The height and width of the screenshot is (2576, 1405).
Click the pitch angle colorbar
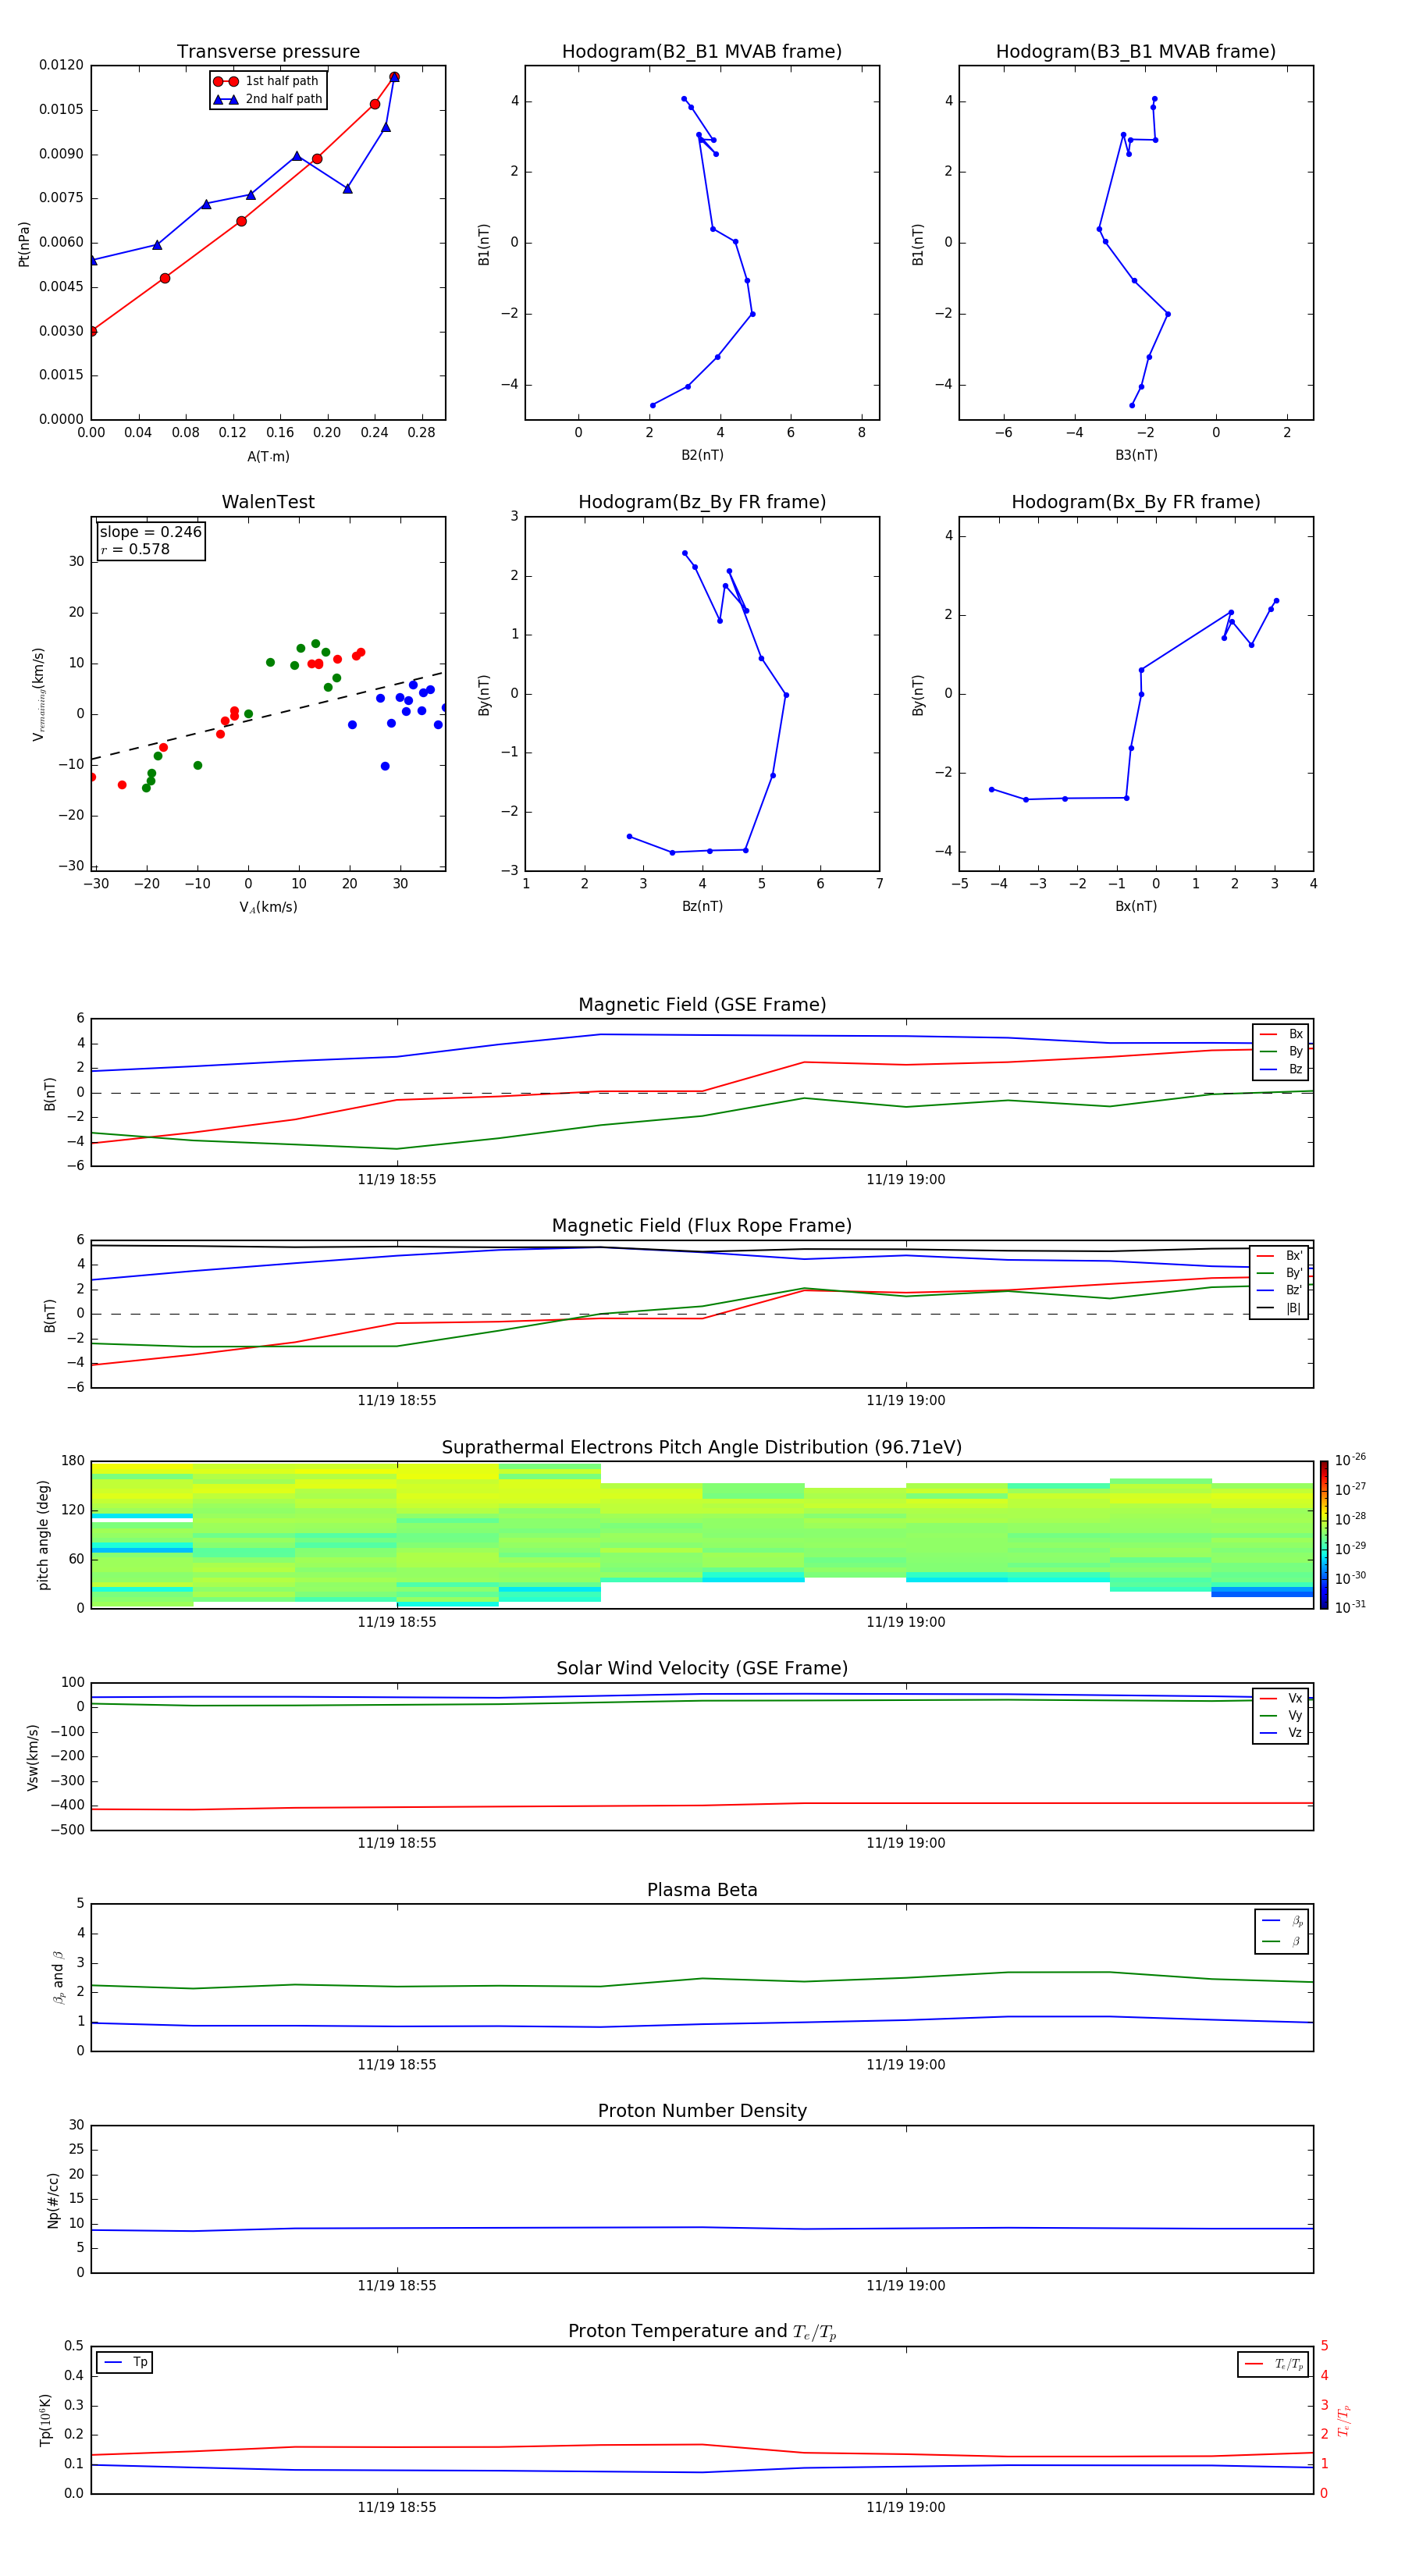point(1324,1535)
